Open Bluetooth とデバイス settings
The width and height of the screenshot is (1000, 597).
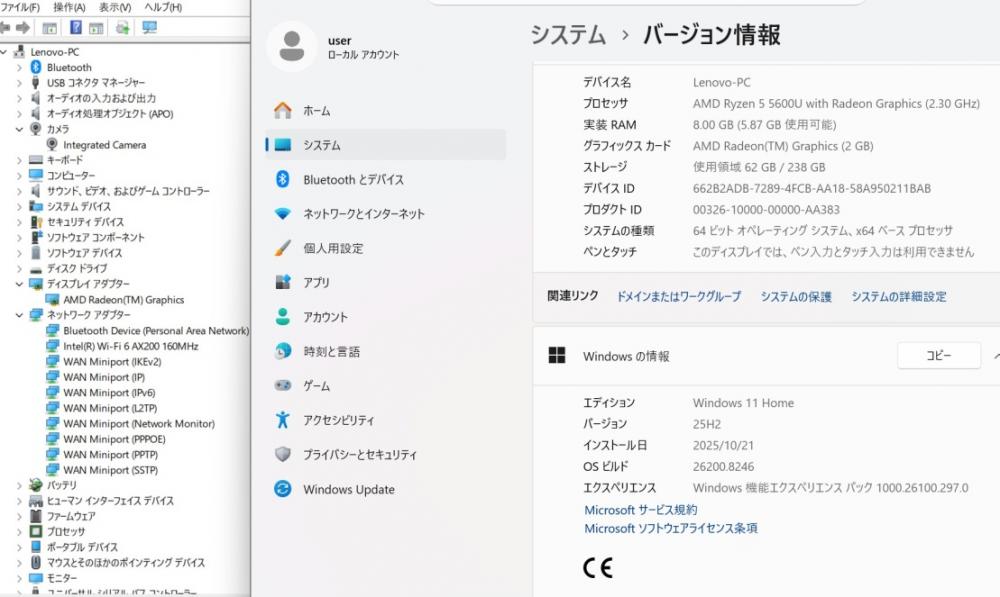[x=385, y=179]
